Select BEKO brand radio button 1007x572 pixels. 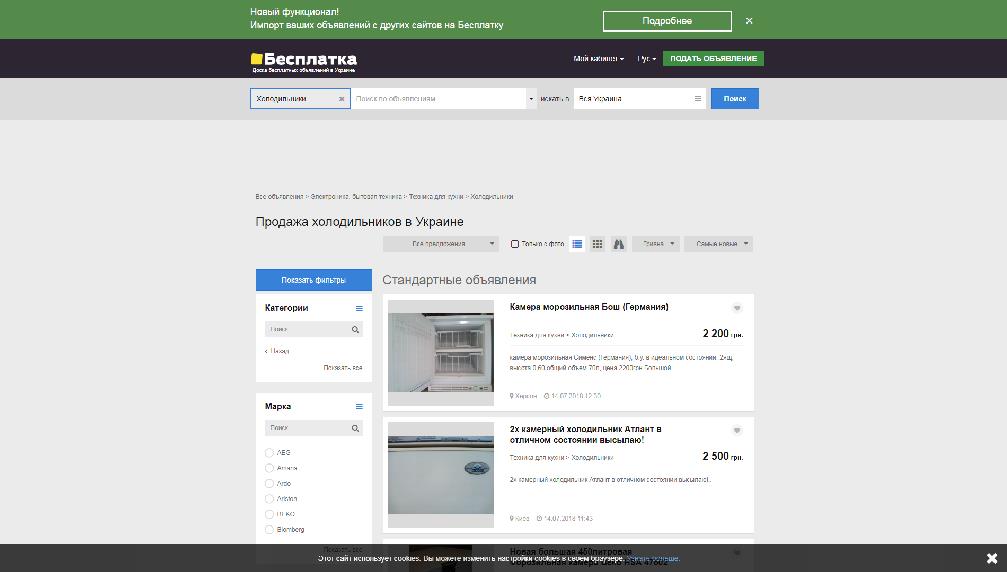[269, 514]
